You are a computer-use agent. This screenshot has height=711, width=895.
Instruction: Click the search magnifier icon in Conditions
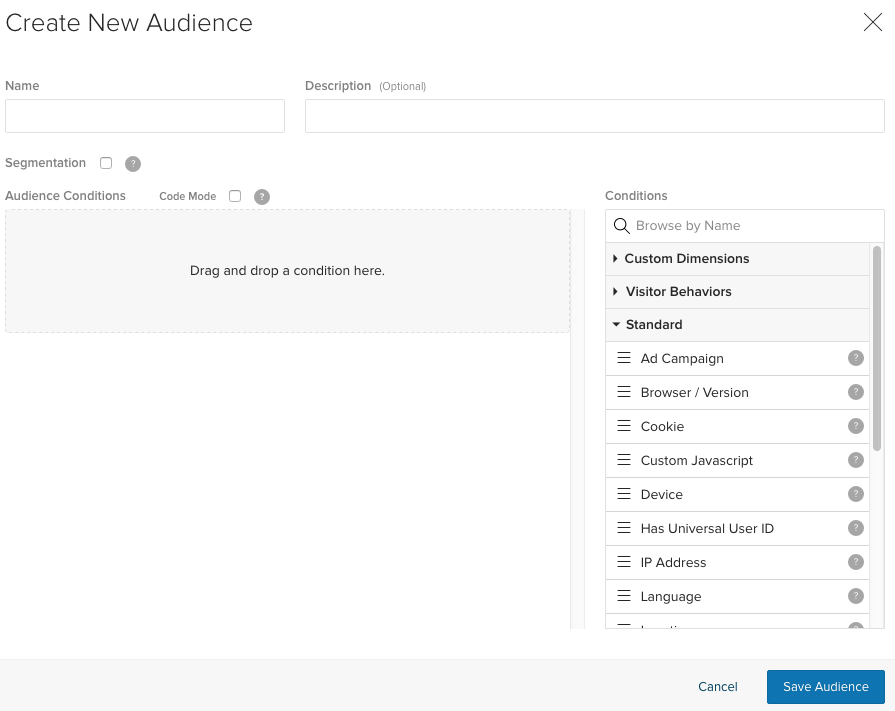pyautogui.click(x=621, y=226)
